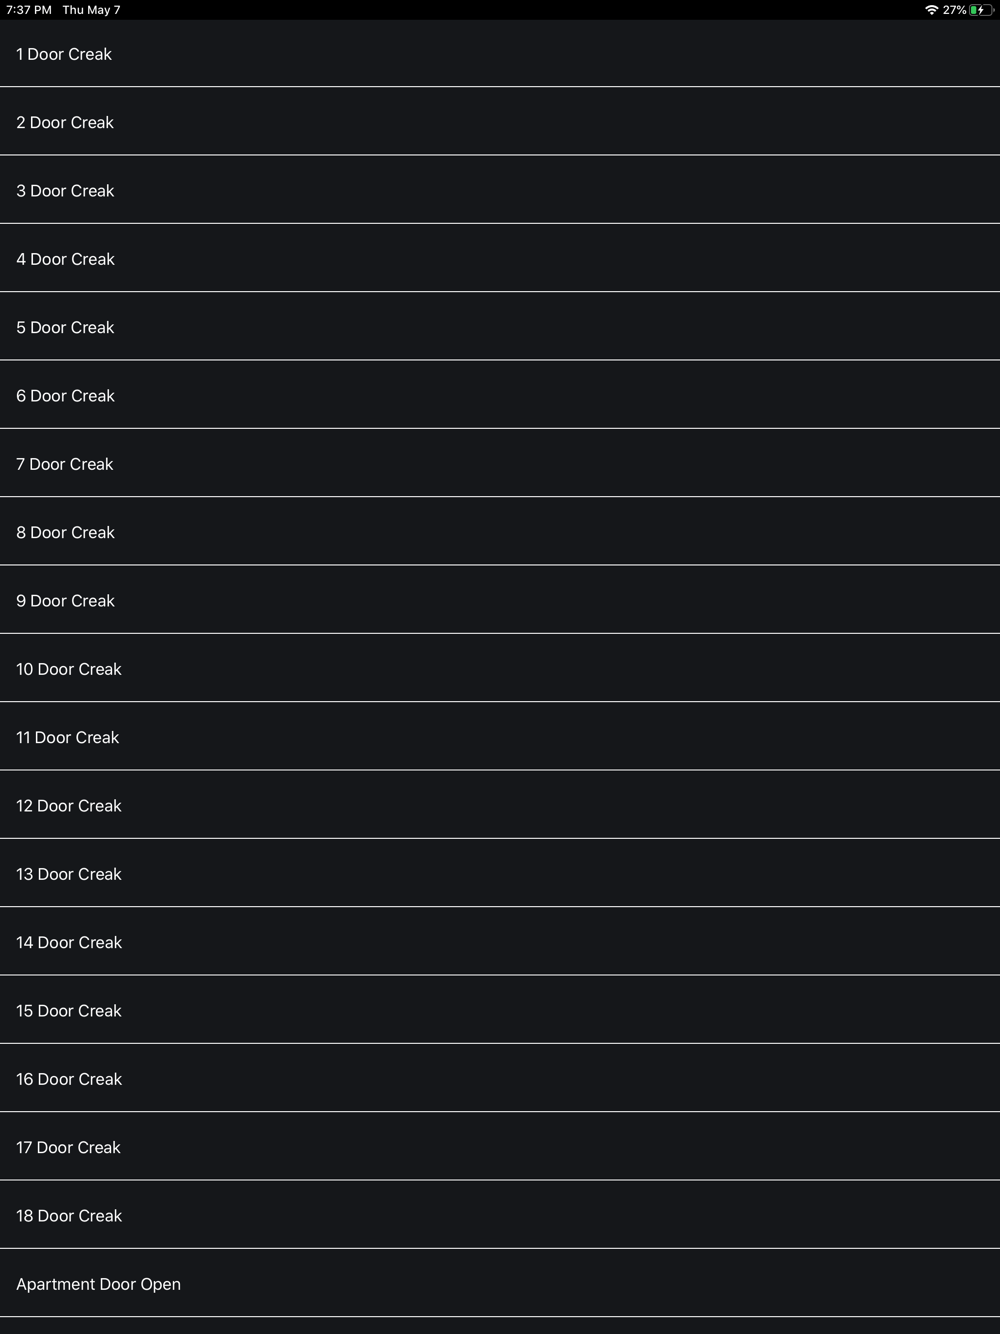The image size is (1000, 1334).
Task: Play 7 Door Creak sound
Action: pos(65,464)
